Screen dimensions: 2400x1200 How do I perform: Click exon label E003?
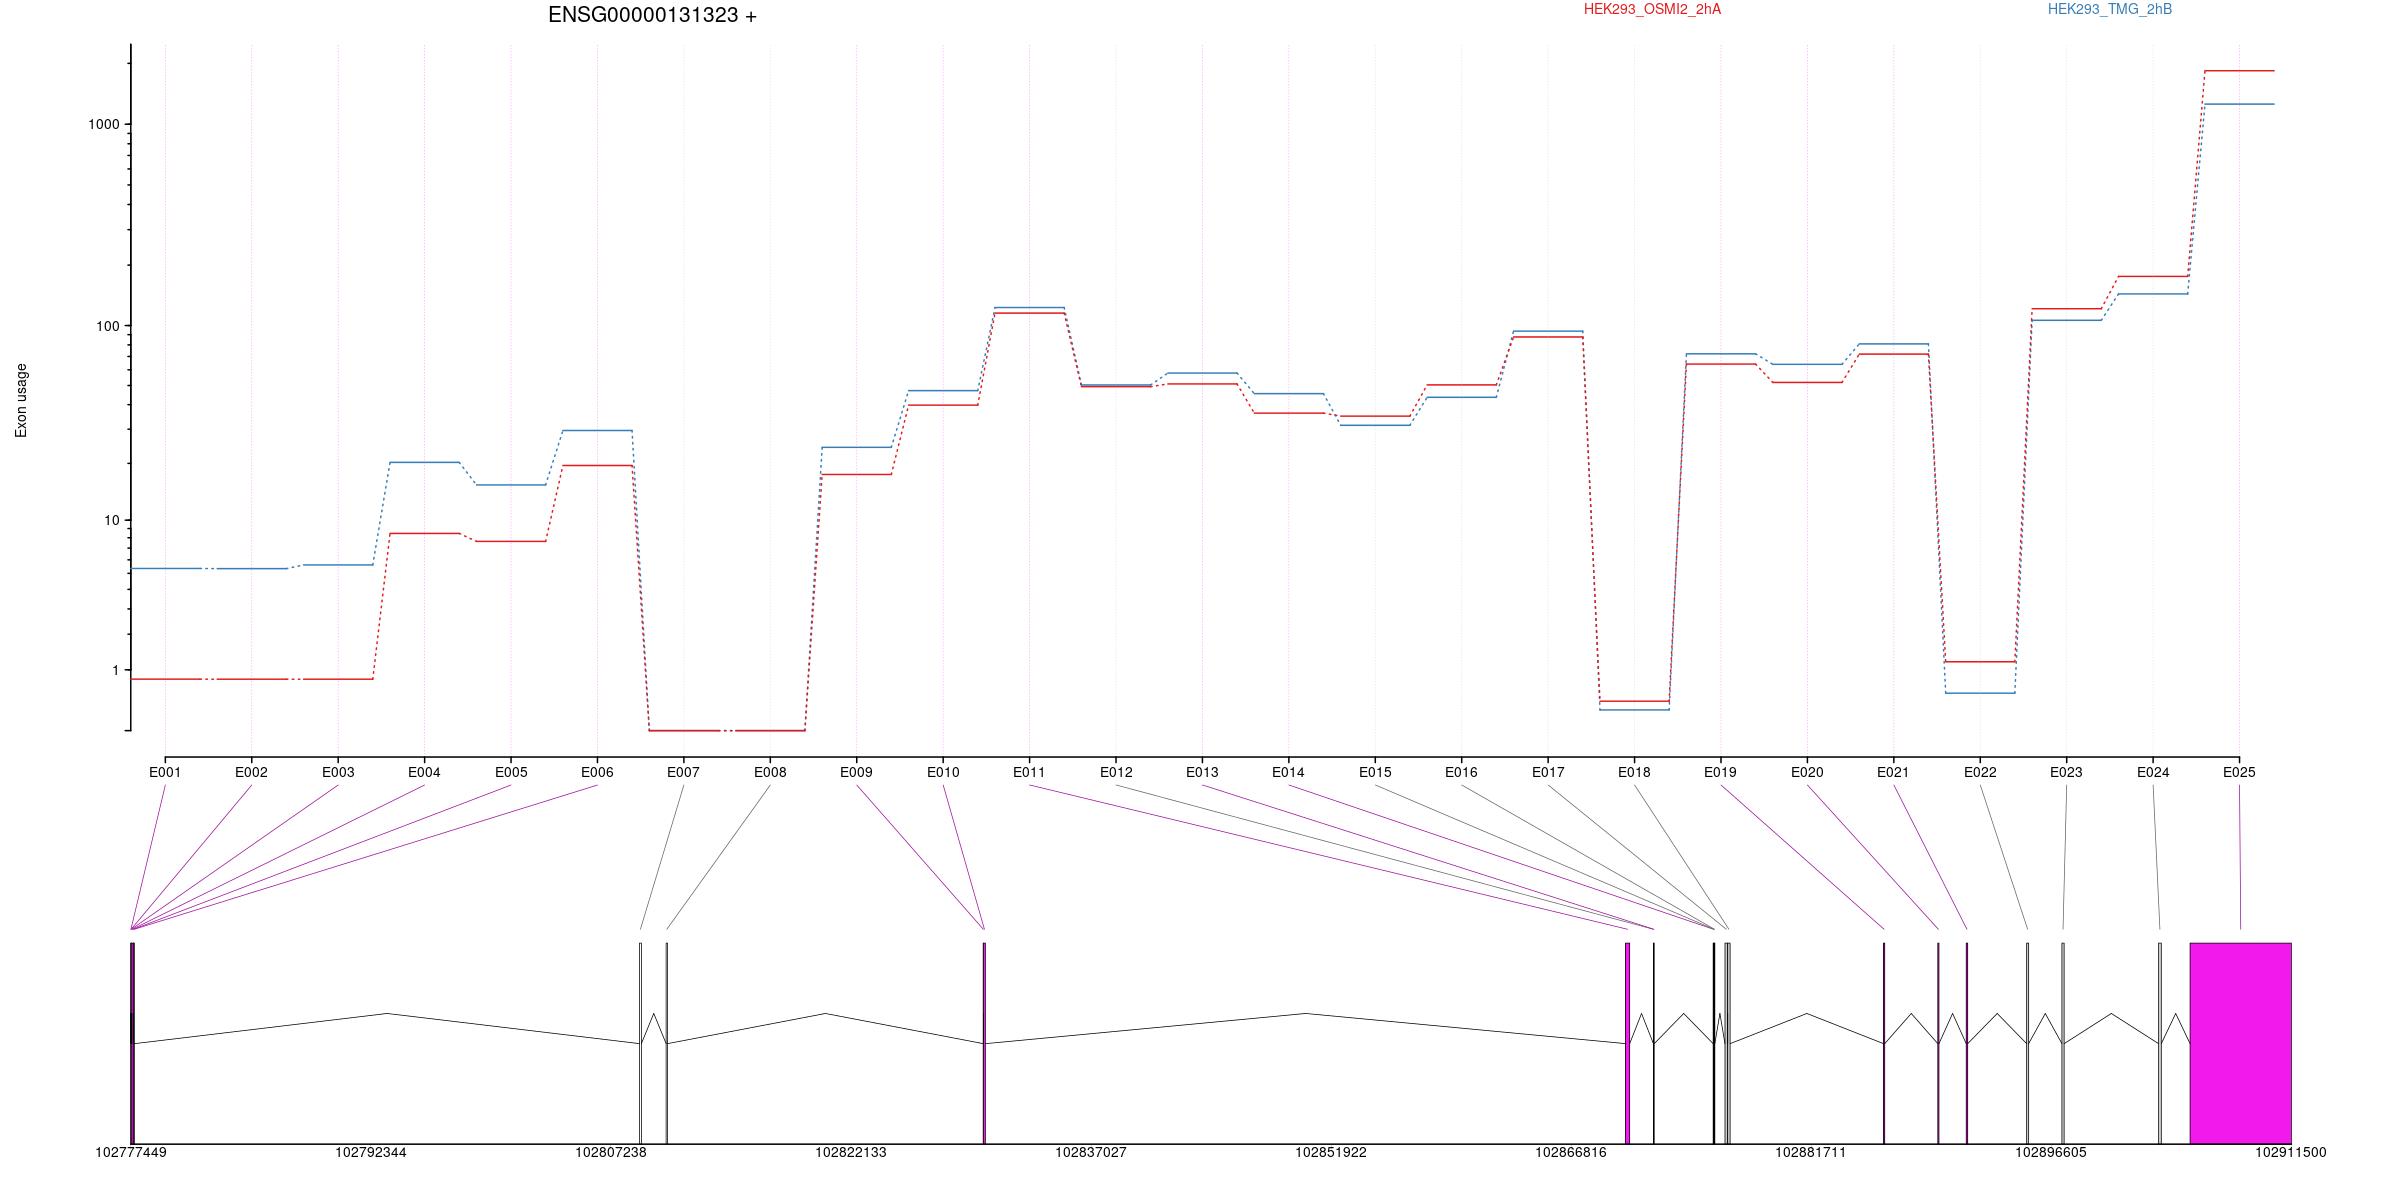(x=338, y=772)
